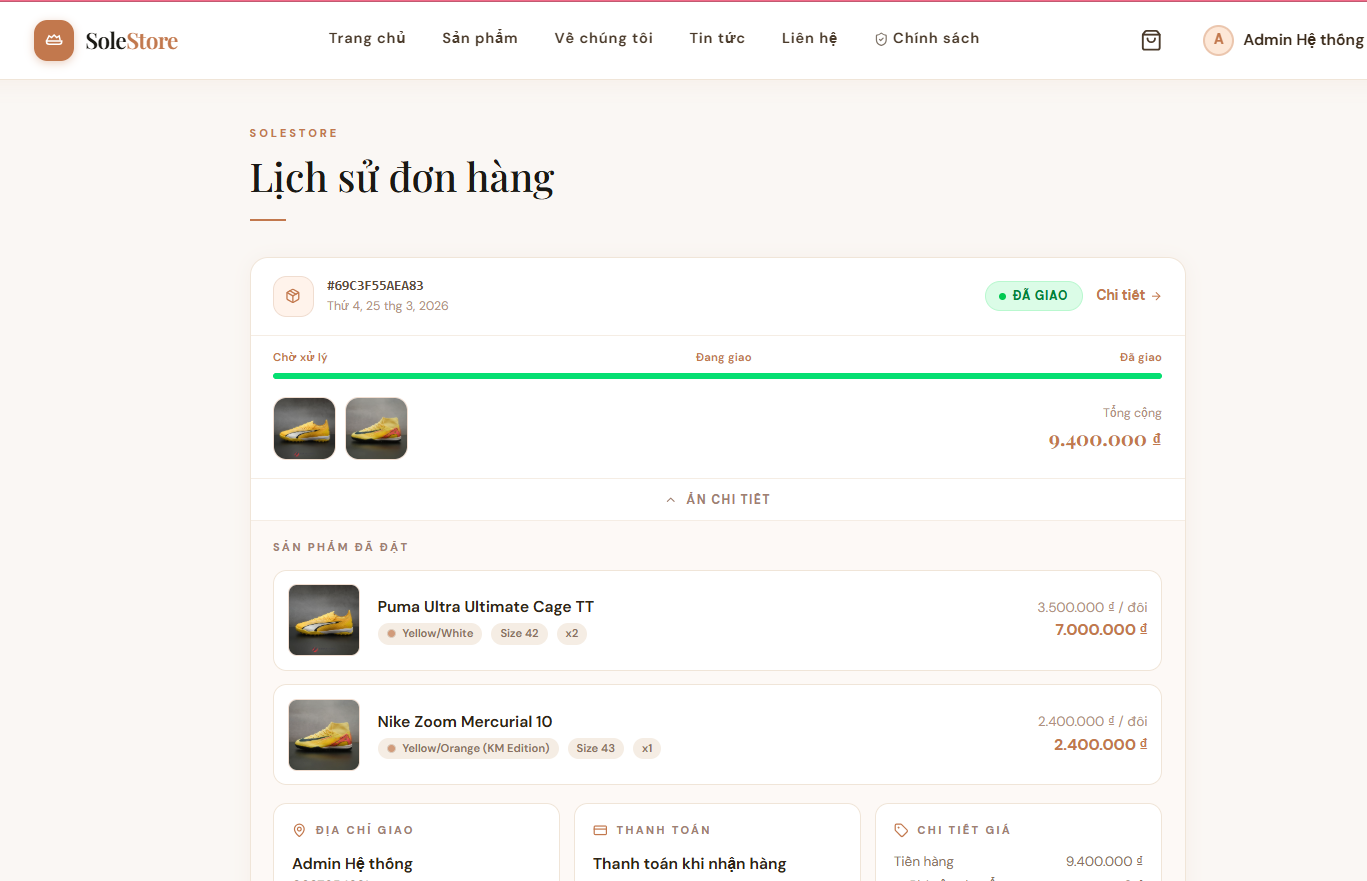Go to the Sản phẩm menu item
Screen dimensions: 1367x881
pos(480,38)
